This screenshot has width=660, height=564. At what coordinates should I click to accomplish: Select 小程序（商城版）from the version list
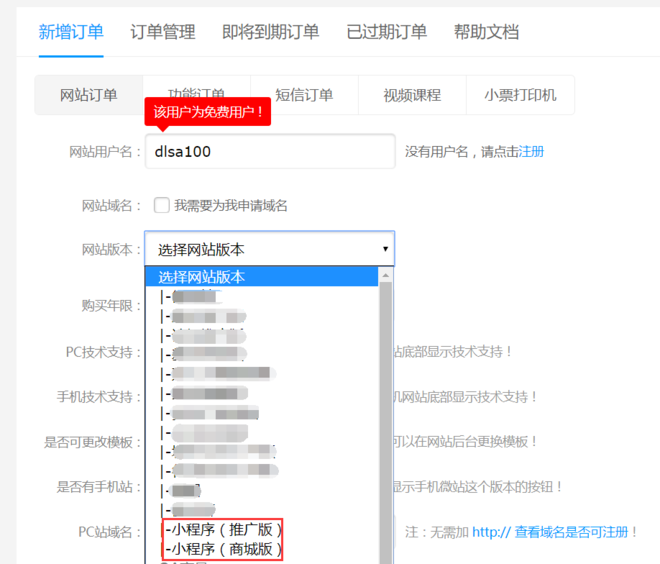point(224,549)
